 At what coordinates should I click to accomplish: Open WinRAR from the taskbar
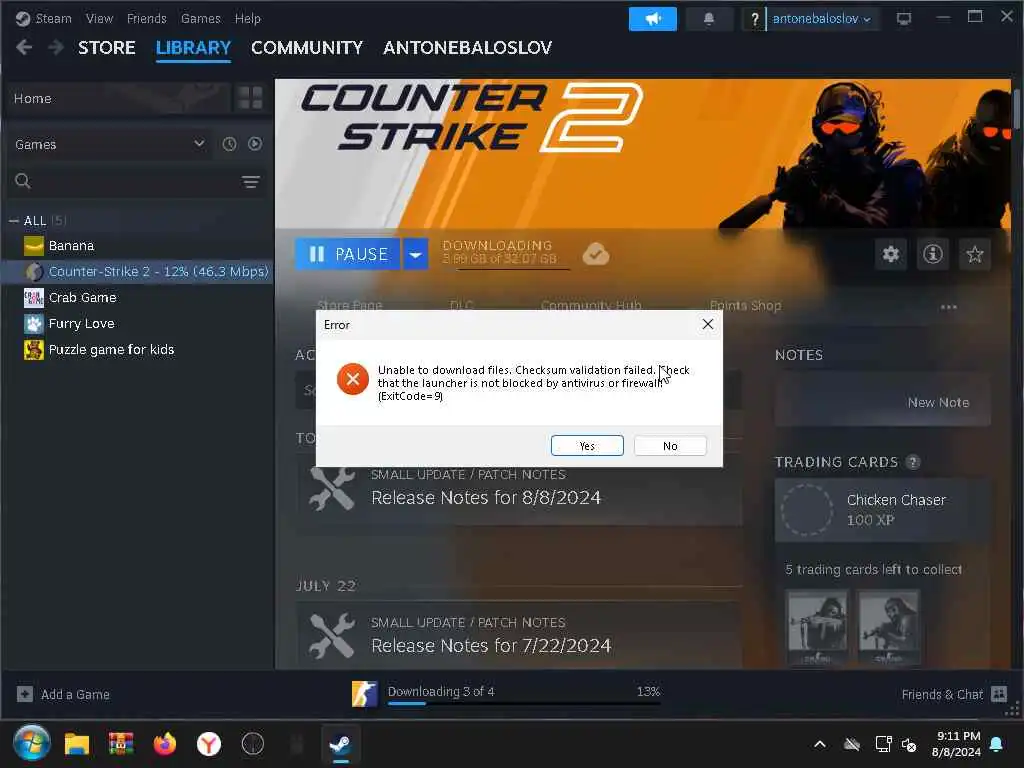tap(121, 744)
